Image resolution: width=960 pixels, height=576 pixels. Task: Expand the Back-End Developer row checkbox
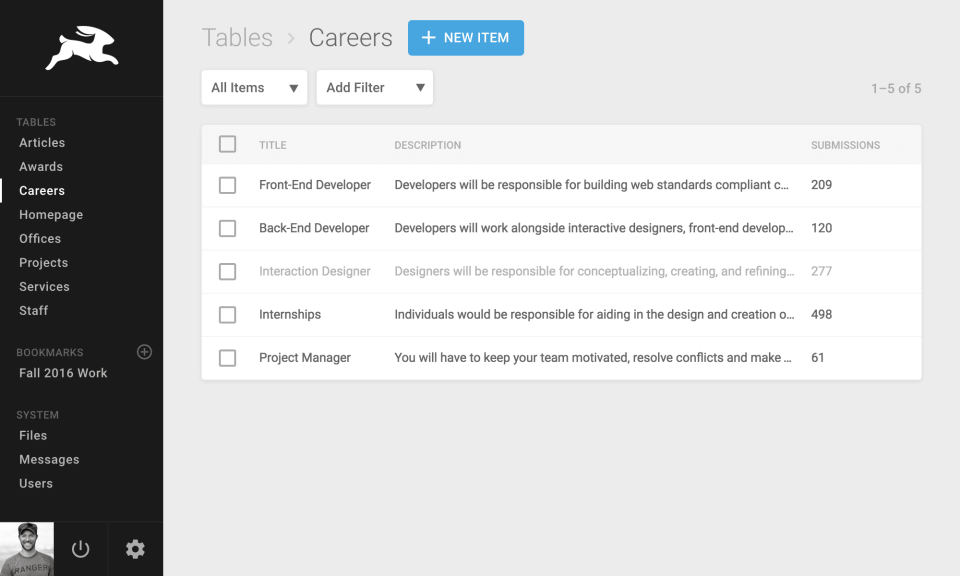[227, 228]
